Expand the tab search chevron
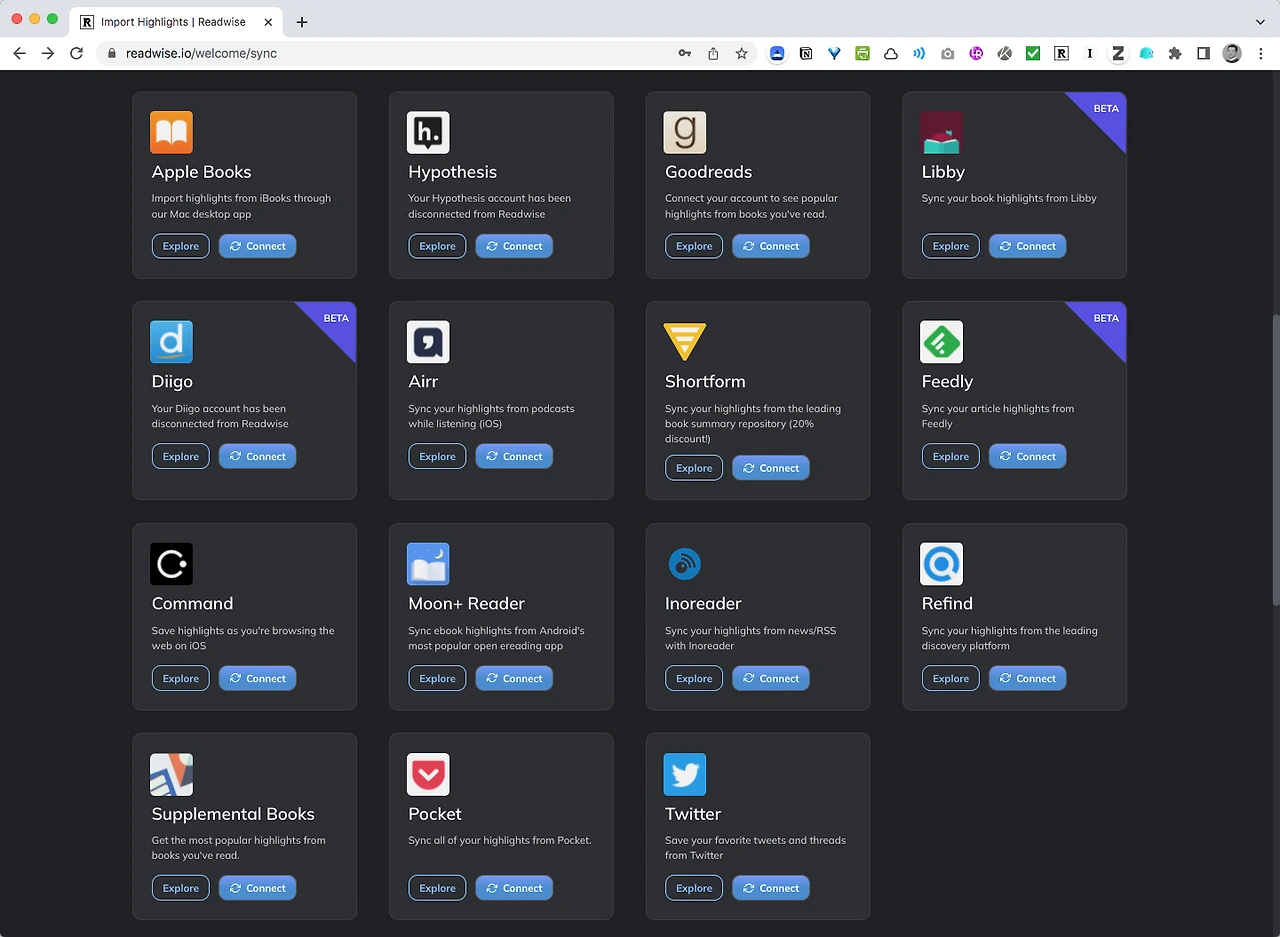 click(1260, 21)
